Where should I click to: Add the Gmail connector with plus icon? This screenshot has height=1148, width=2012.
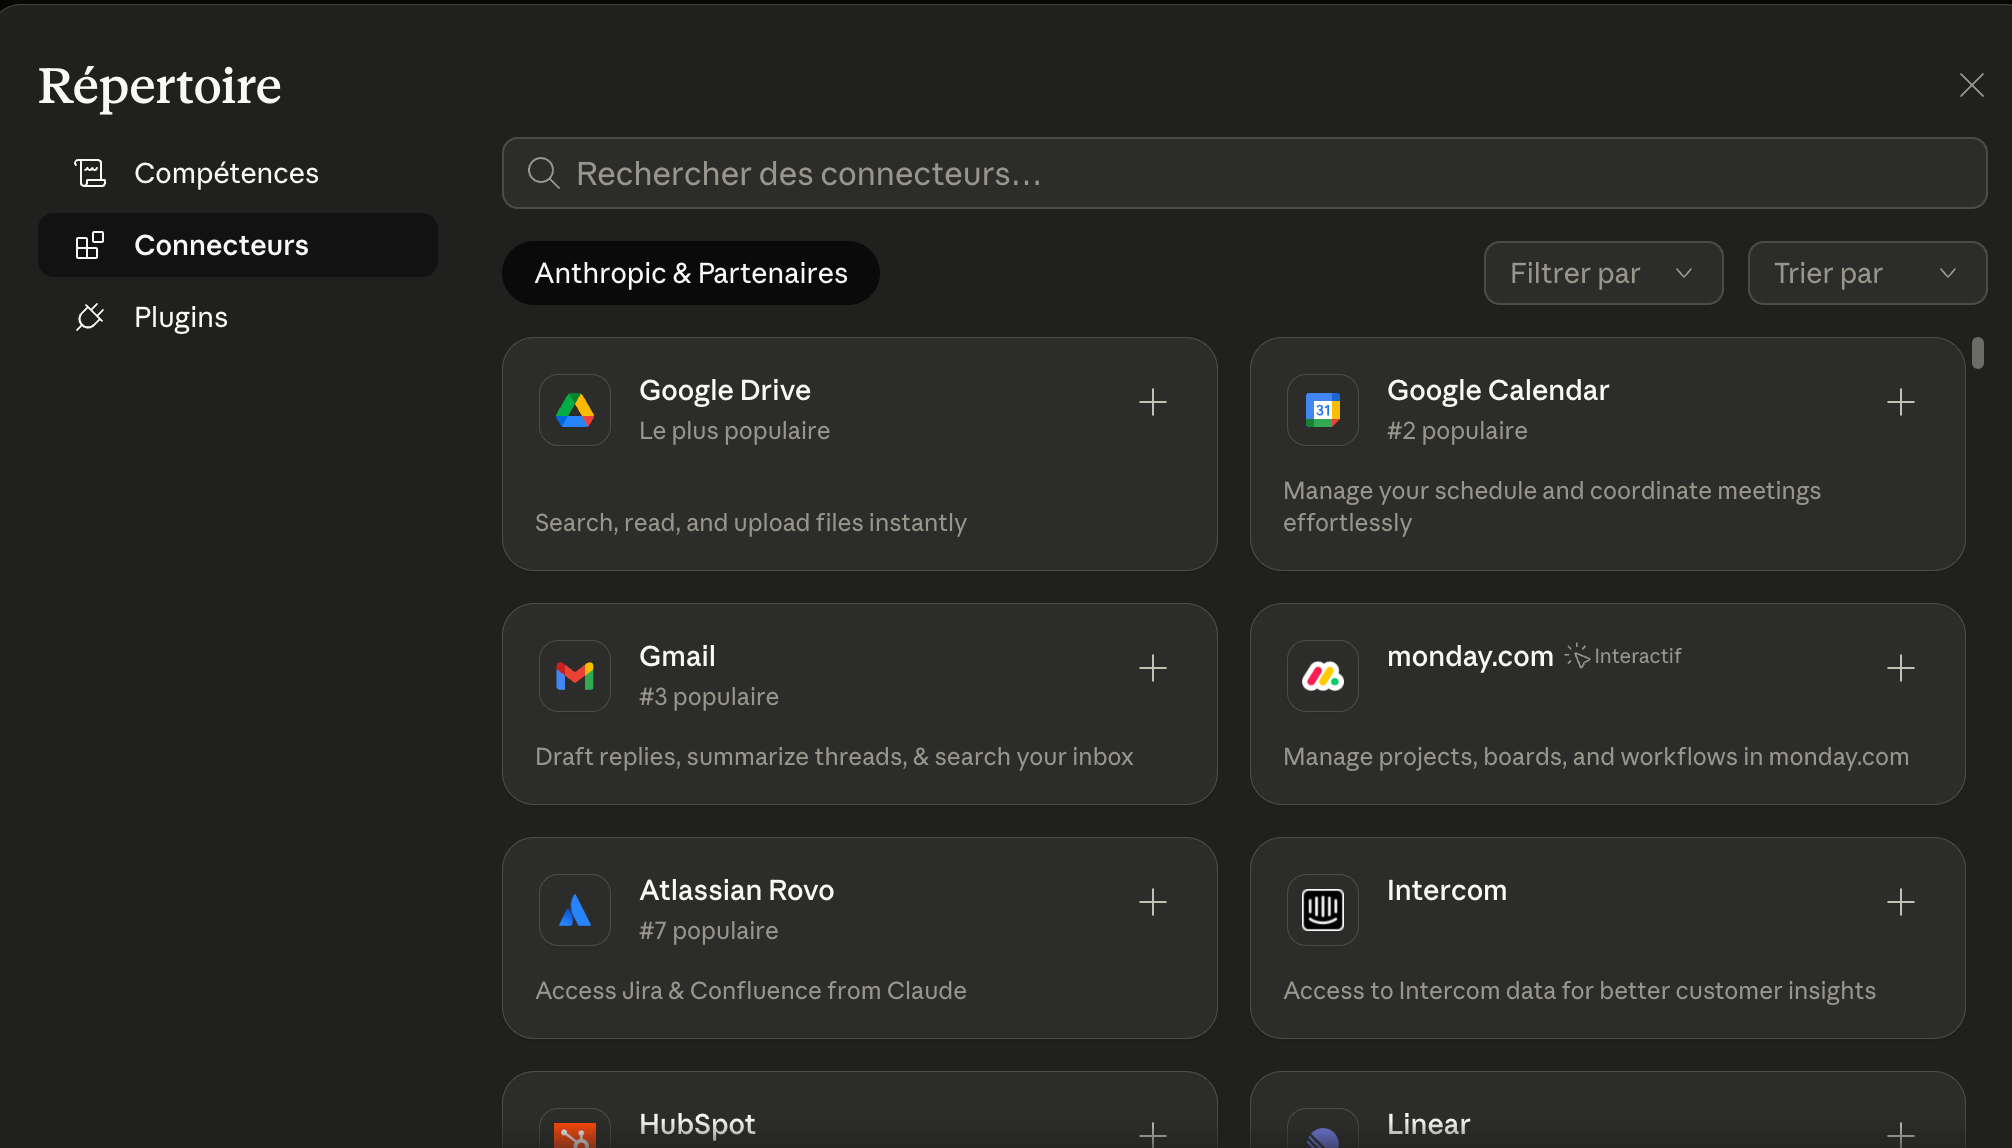click(x=1152, y=668)
